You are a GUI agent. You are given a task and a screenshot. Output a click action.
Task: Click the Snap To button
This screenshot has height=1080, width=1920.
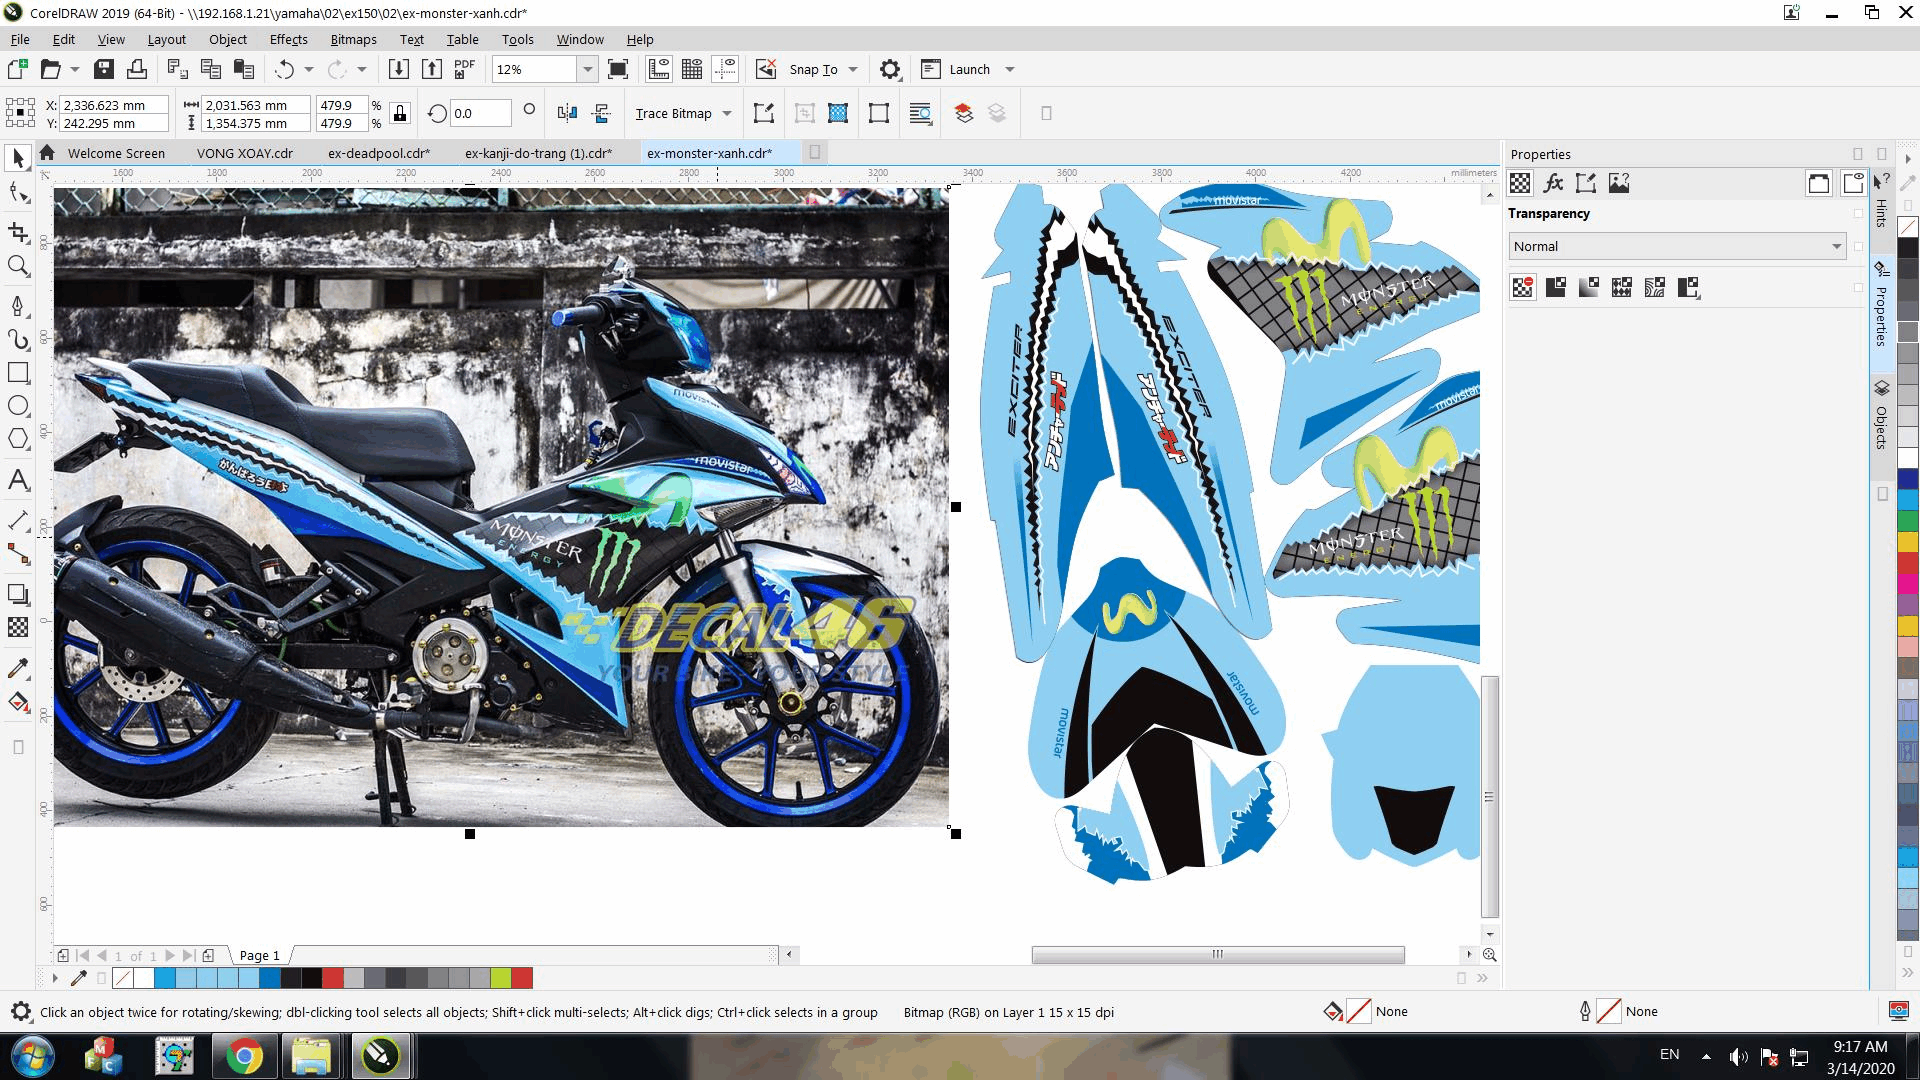[812, 69]
